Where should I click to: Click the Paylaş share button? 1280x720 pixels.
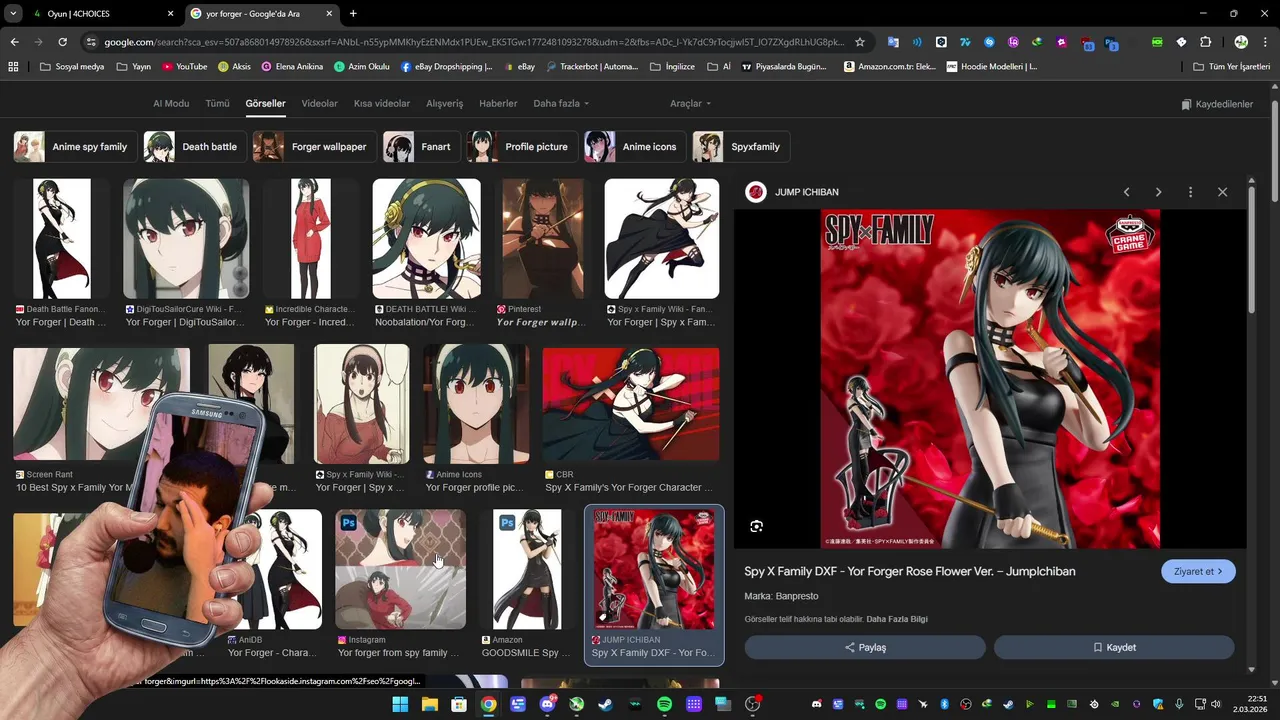point(865,647)
